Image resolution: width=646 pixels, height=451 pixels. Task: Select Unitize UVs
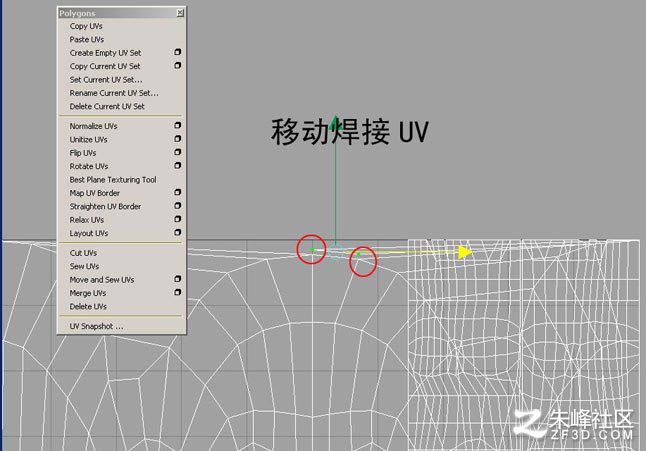pos(88,140)
